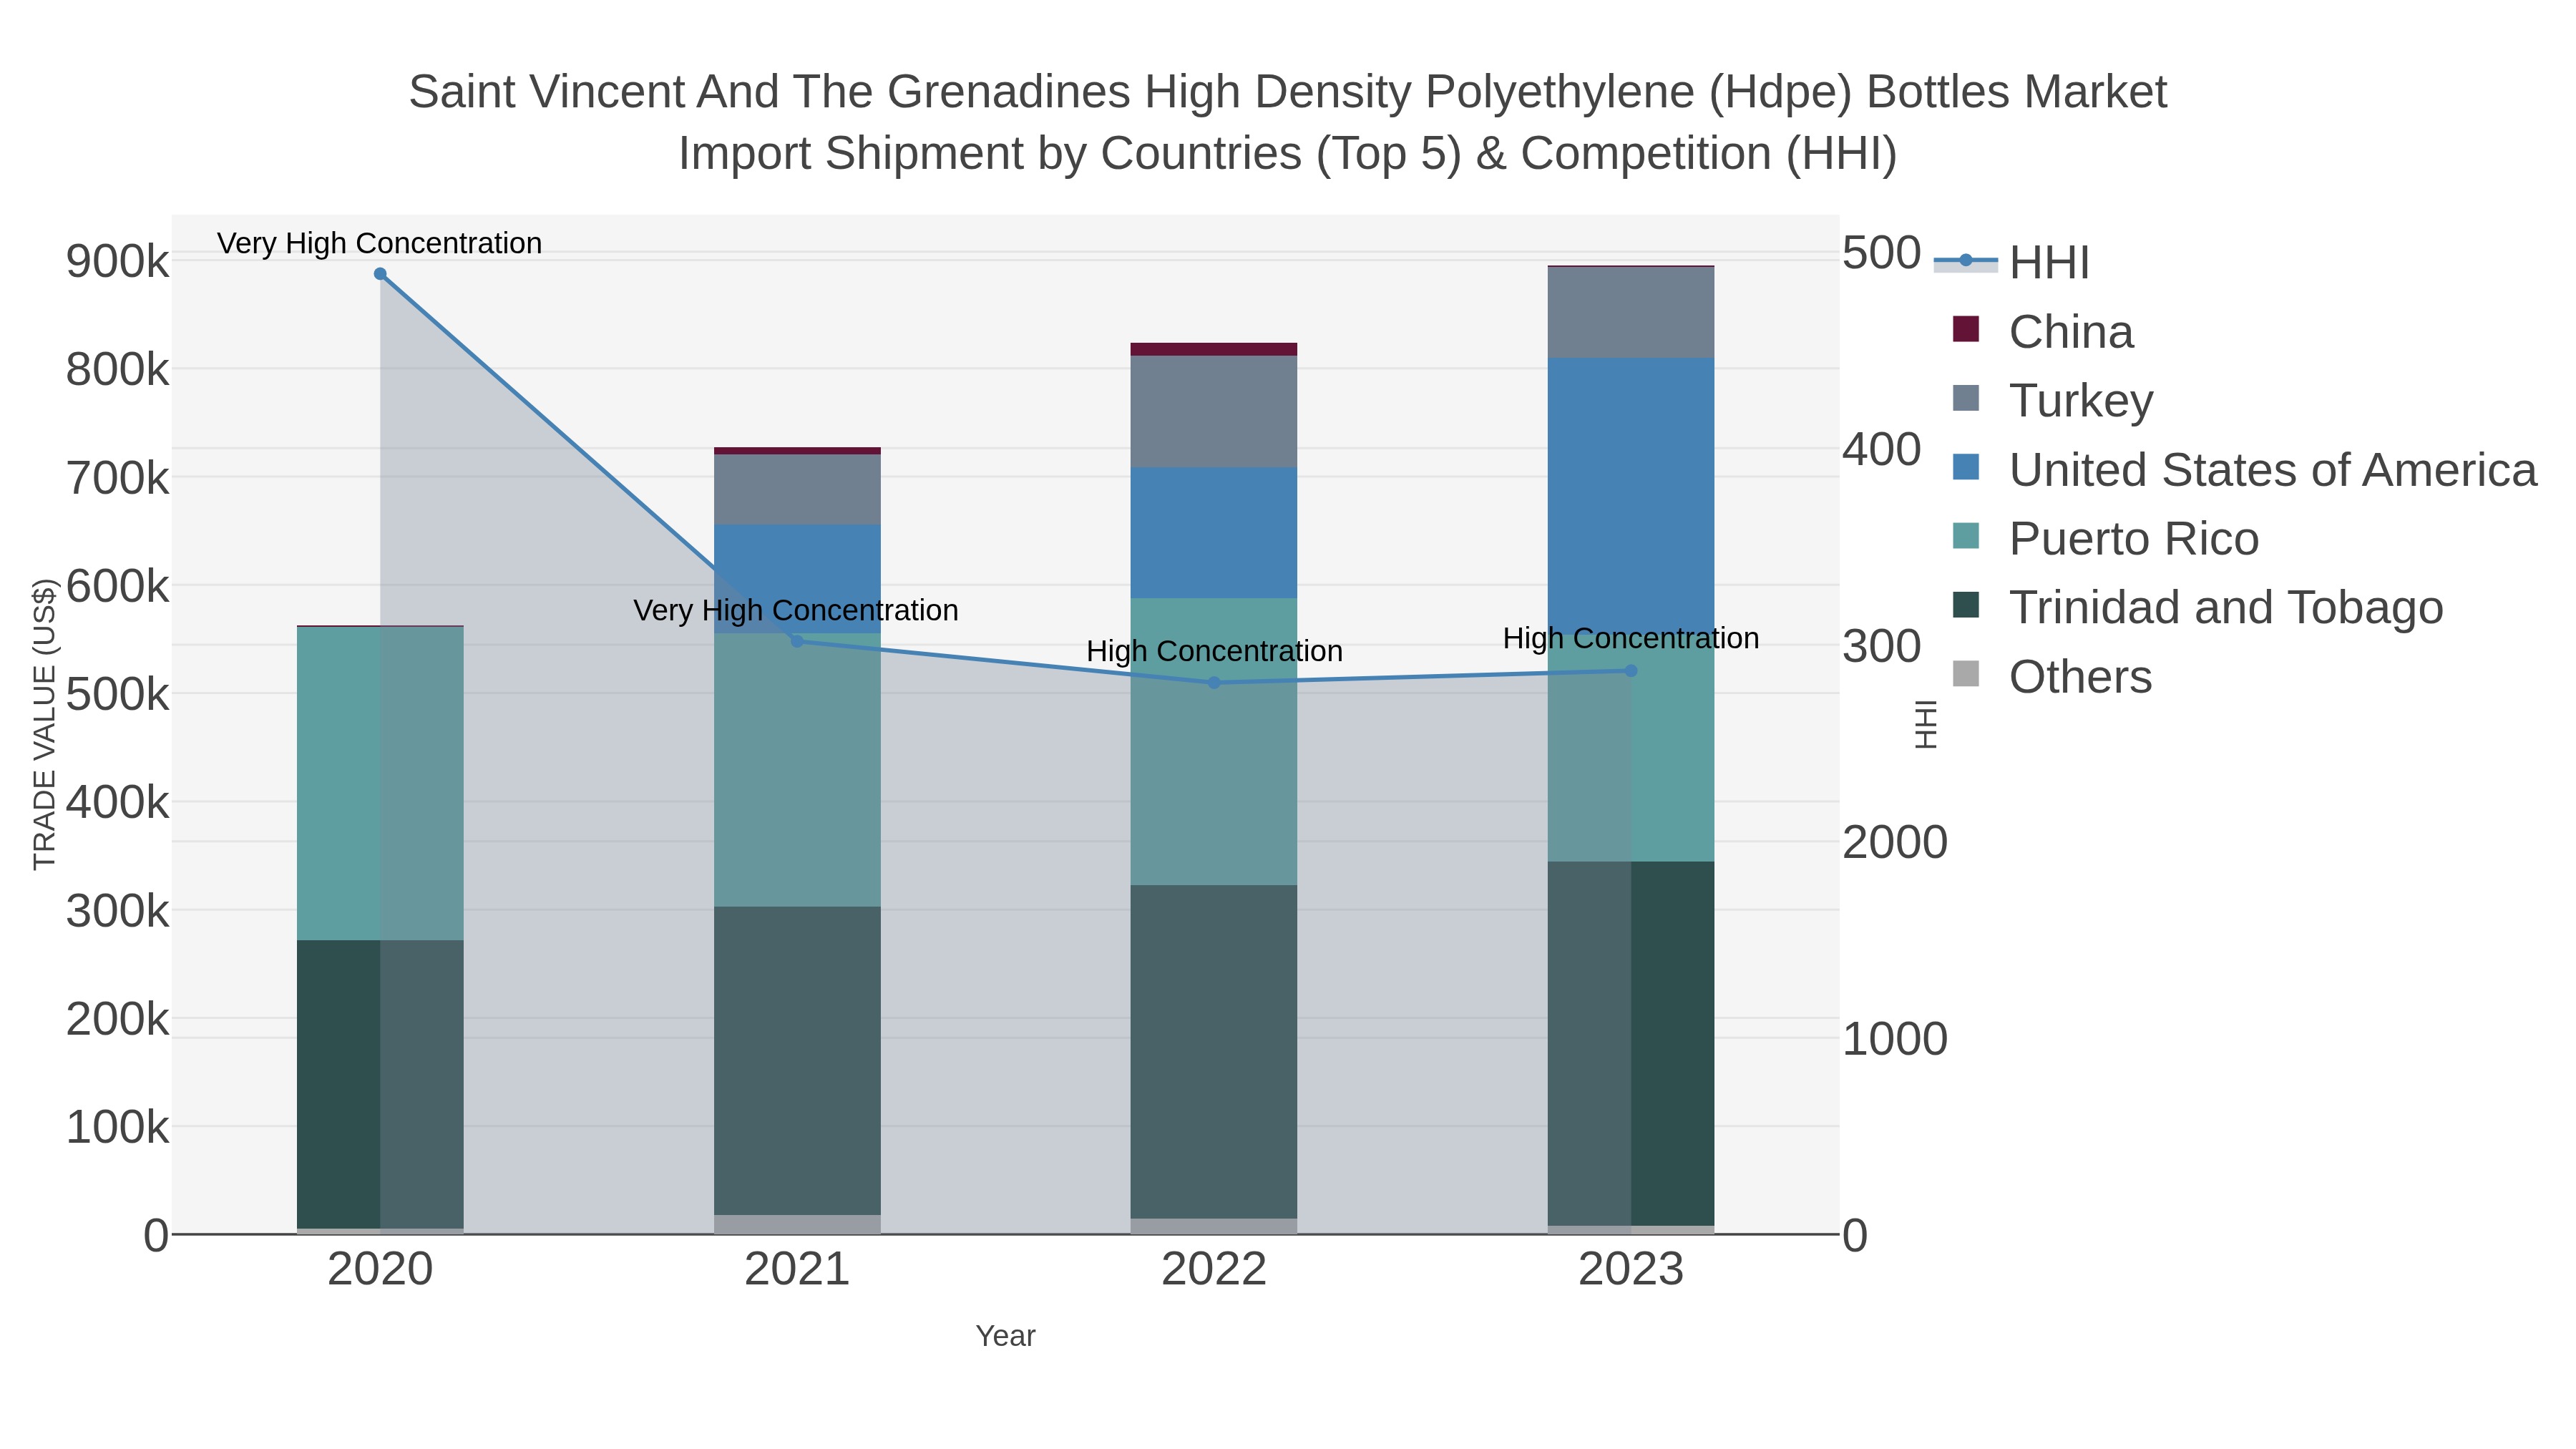Toggle the China legend entry
Screen dimensions: 2576x1449
[2043, 331]
